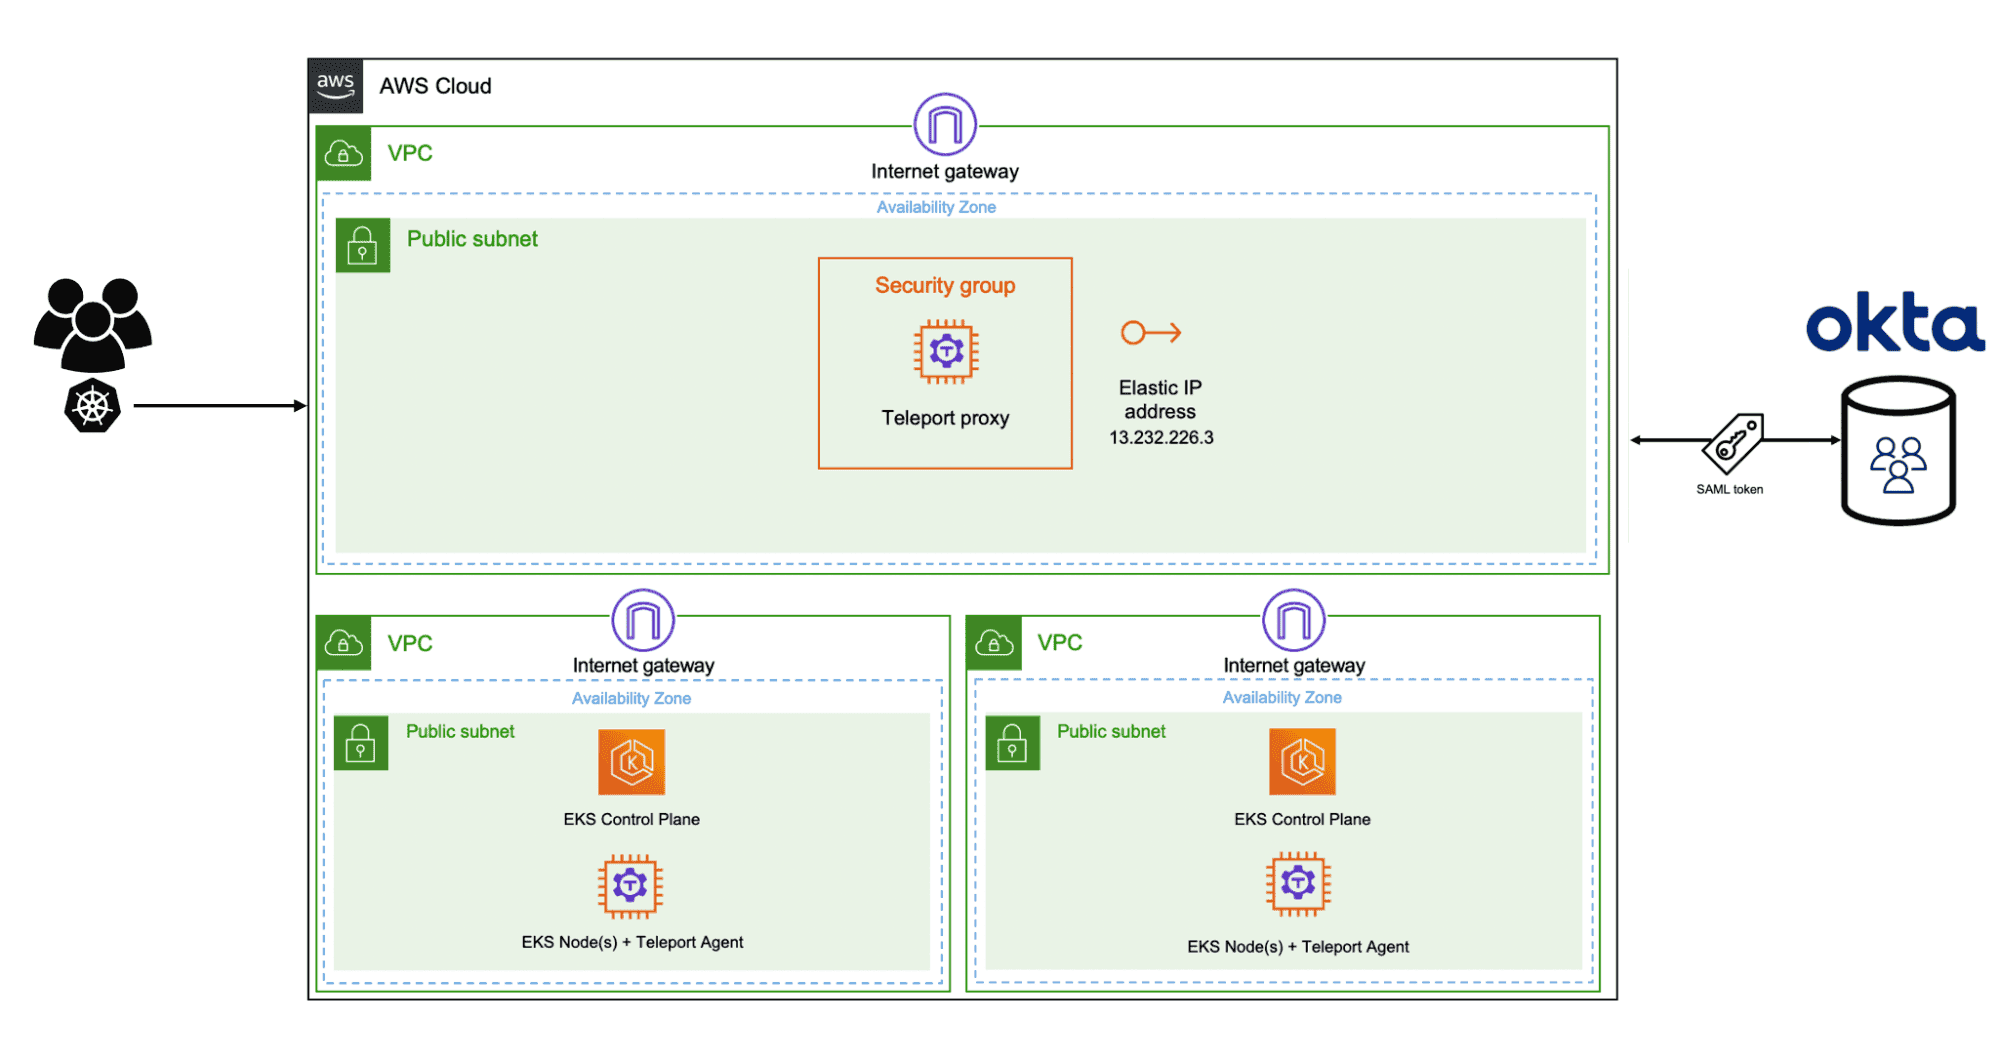
Task: Click the bottom-left 'Availability Zone' label
Action: (x=631, y=698)
